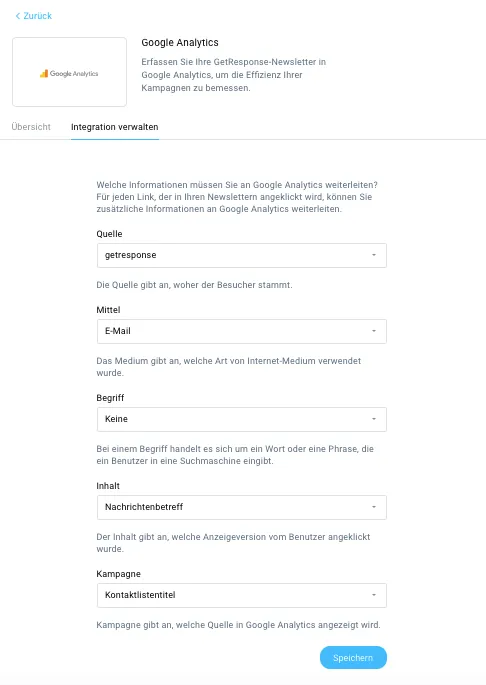Screen dimensions: 486x685
Task: Click the Keine value in Begriff field
Action: tap(116, 419)
